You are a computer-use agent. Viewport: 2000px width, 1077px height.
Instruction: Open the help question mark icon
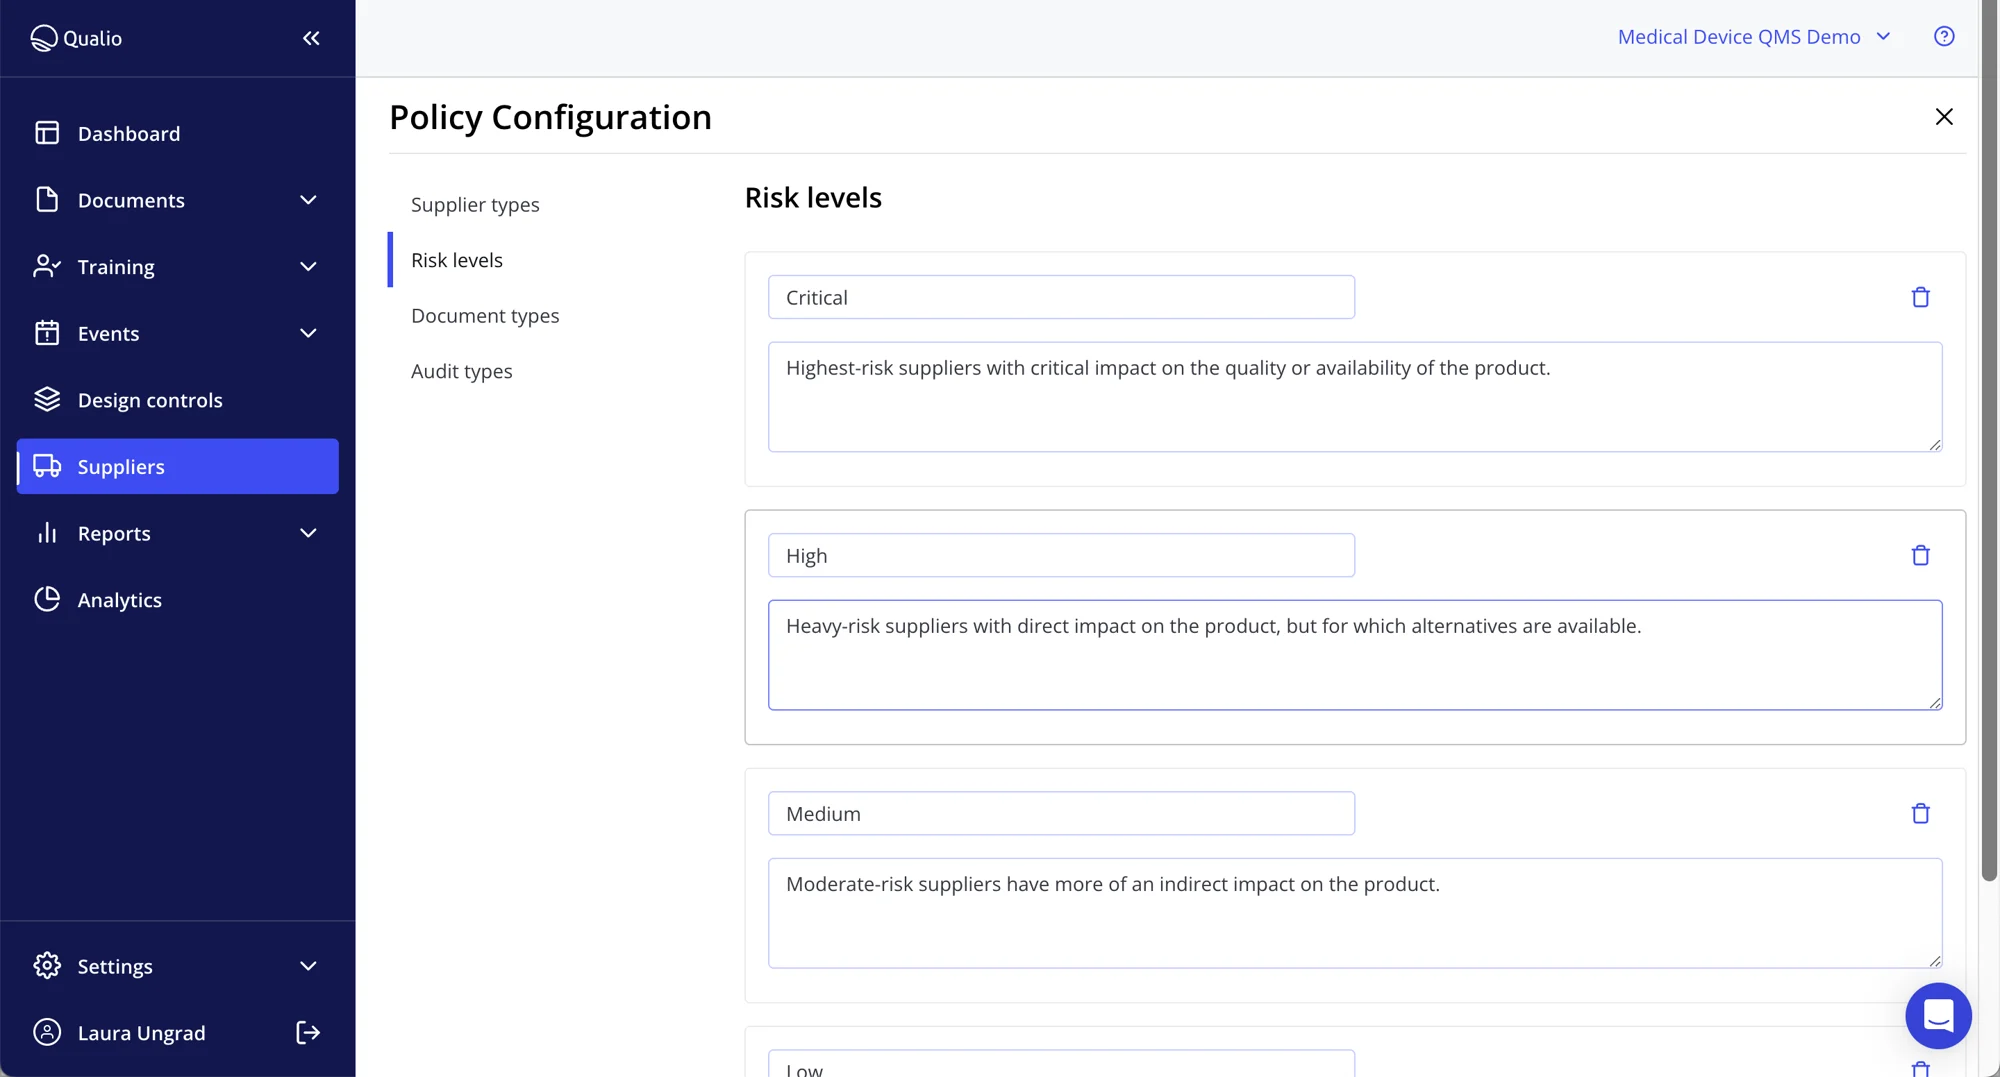click(x=1944, y=36)
